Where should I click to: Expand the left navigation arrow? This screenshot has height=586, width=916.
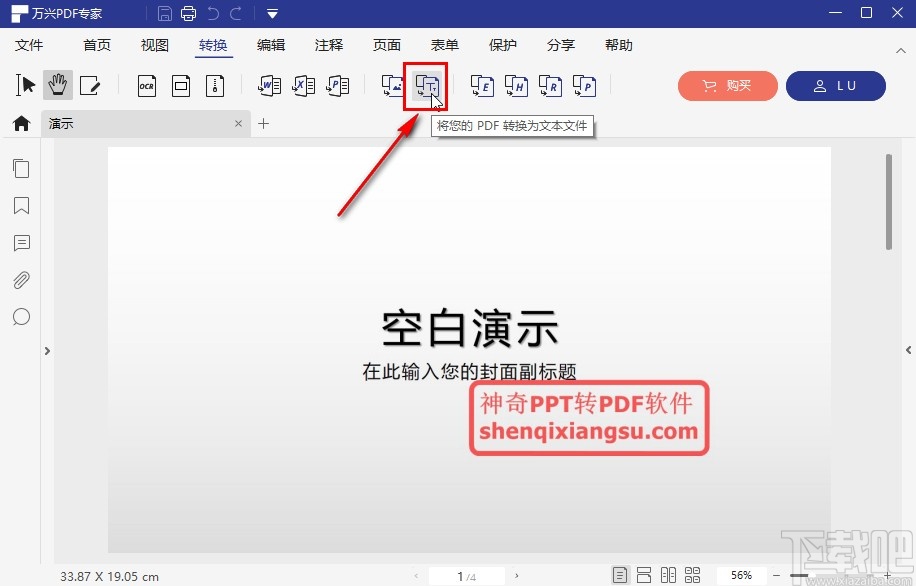47,351
